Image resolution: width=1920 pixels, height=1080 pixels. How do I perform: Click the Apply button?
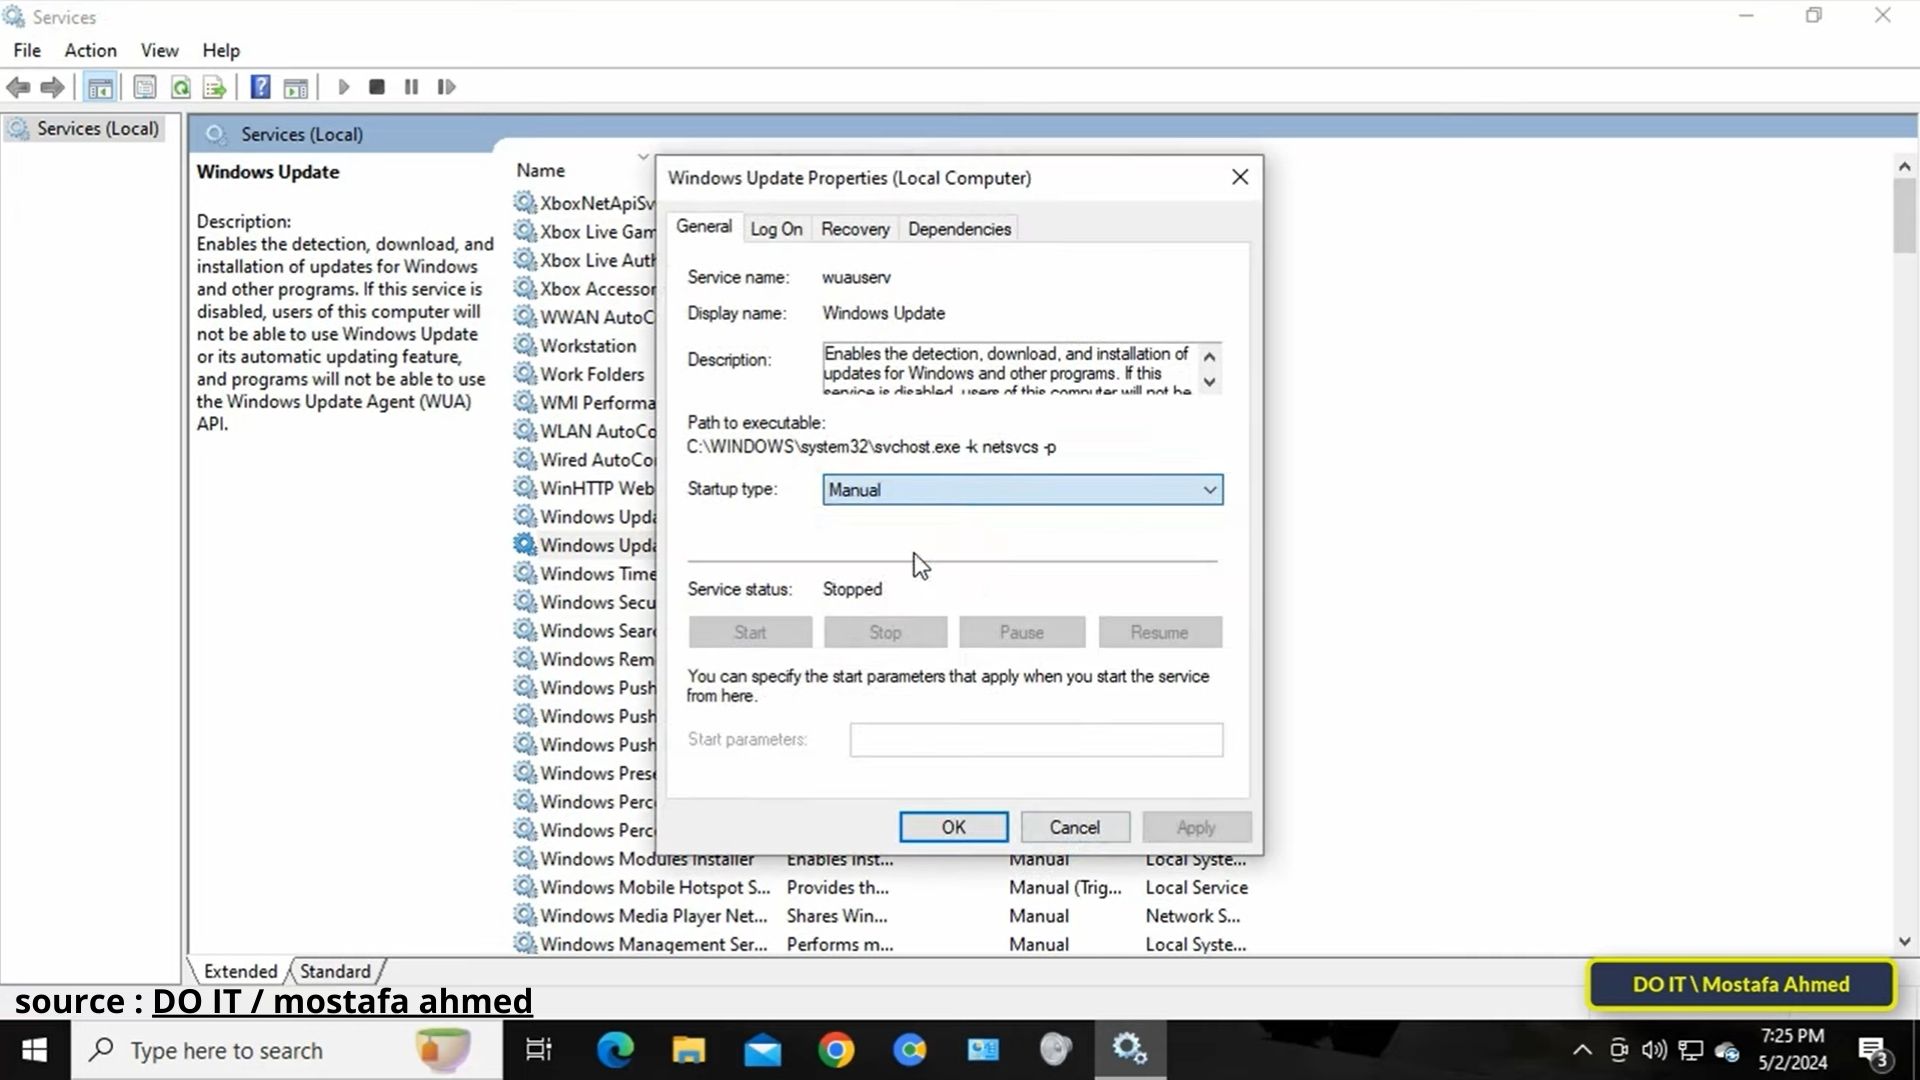(1196, 827)
